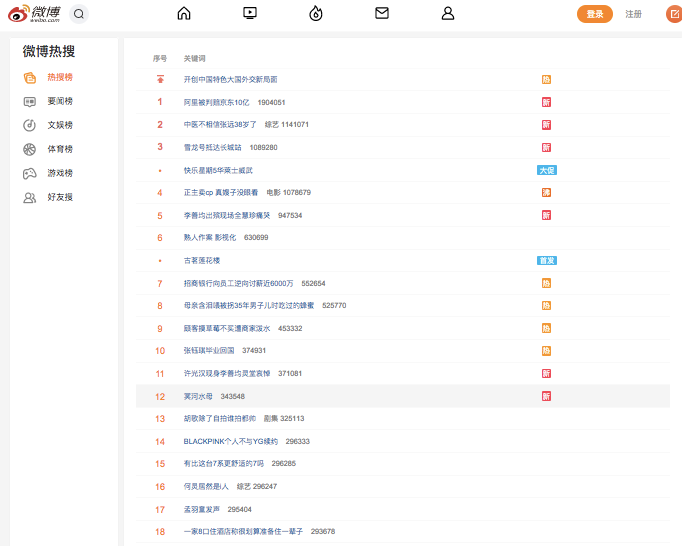Open 李善均出殡现场全慧珍痛哭 topic
This screenshot has height=546, width=682.
pyautogui.click(x=227, y=215)
